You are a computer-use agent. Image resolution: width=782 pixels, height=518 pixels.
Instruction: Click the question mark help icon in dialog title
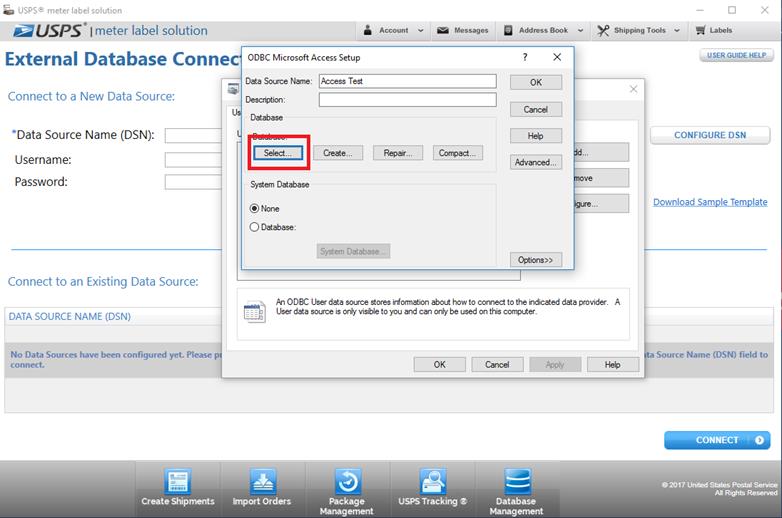[525, 57]
